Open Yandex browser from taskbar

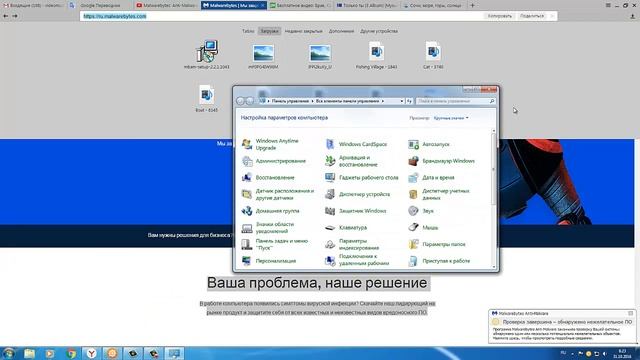[x=91, y=353]
